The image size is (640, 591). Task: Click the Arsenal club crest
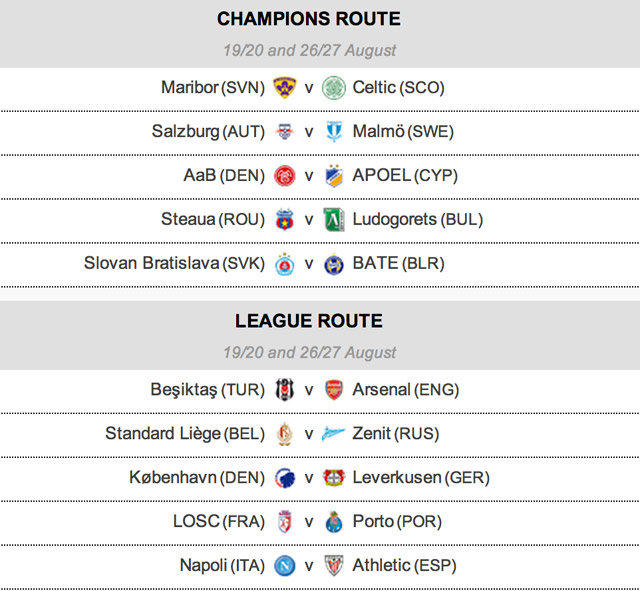[334, 390]
